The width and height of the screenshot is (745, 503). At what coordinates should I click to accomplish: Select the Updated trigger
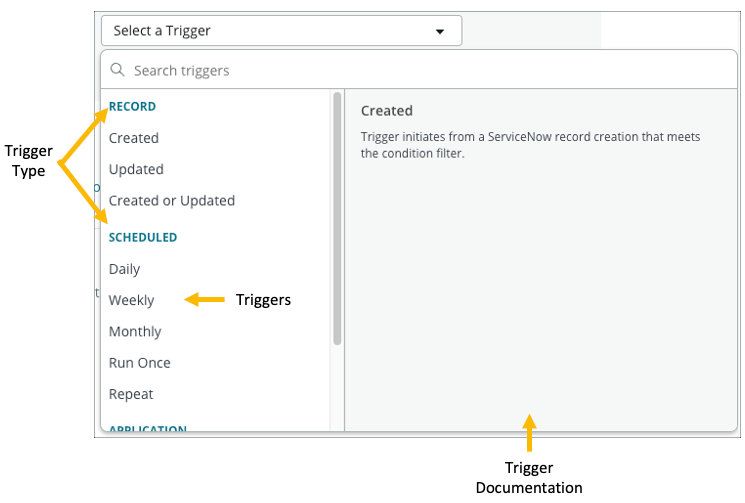click(x=136, y=169)
